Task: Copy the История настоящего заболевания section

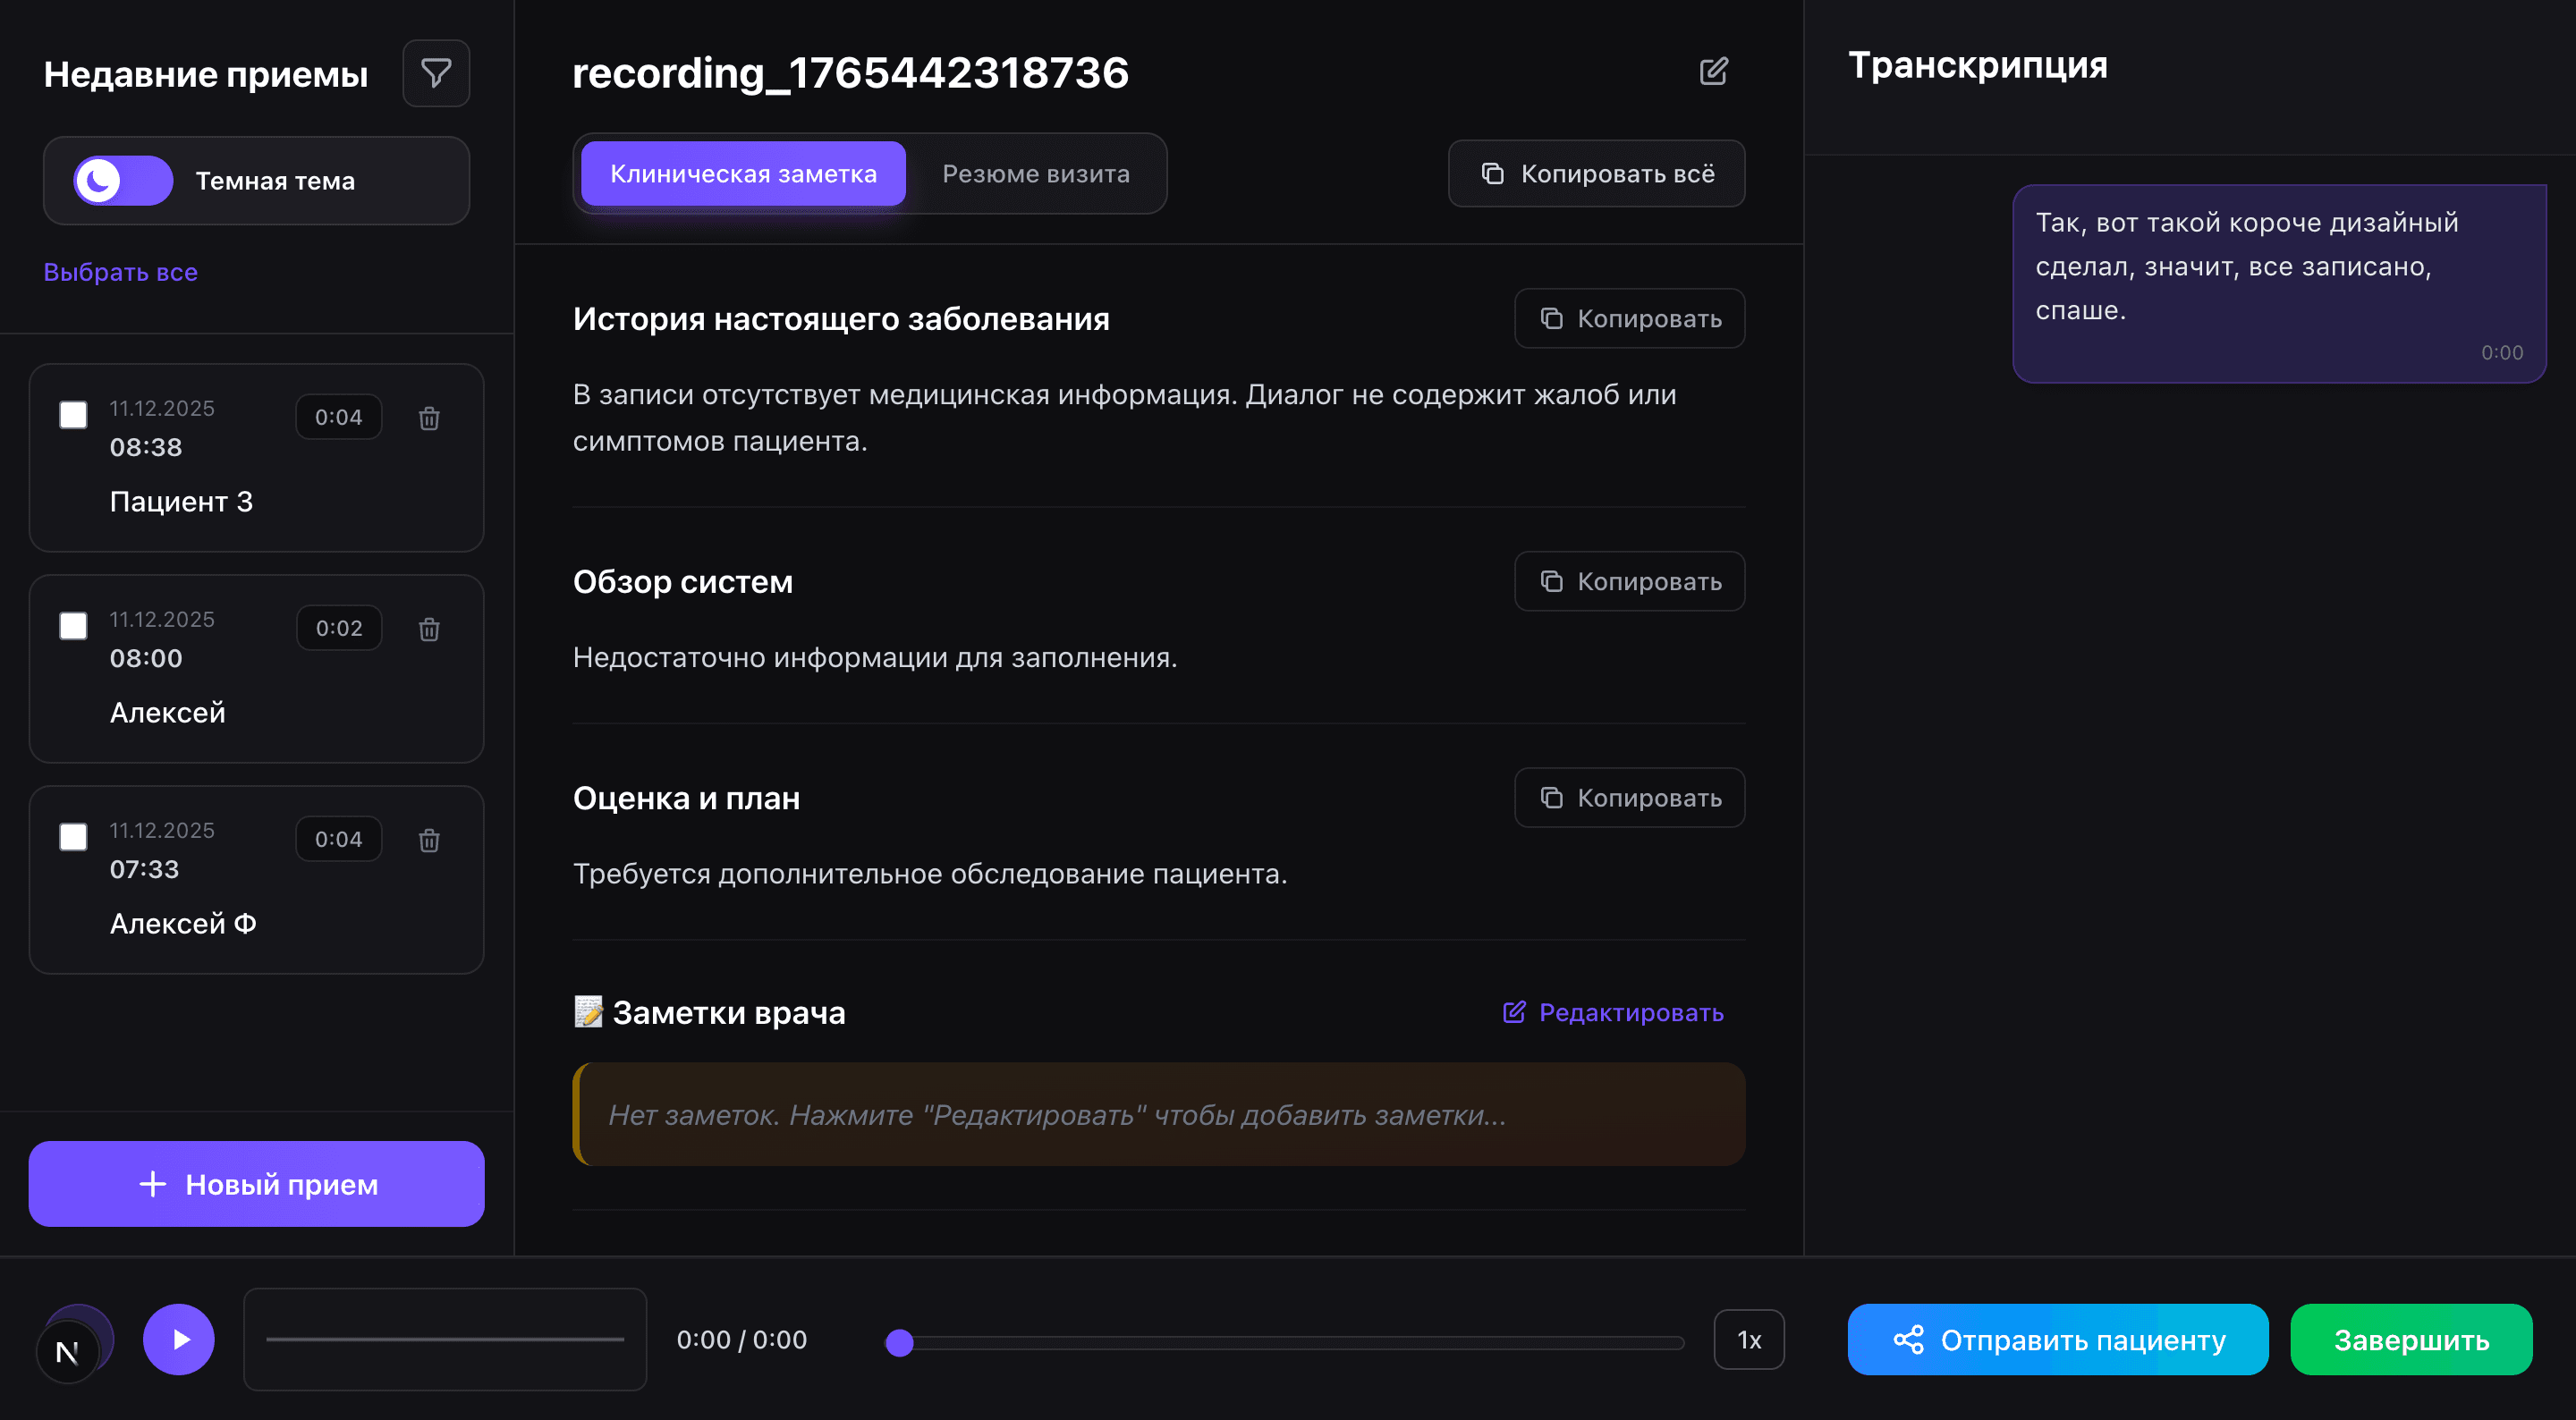Action: (x=1629, y=318)
